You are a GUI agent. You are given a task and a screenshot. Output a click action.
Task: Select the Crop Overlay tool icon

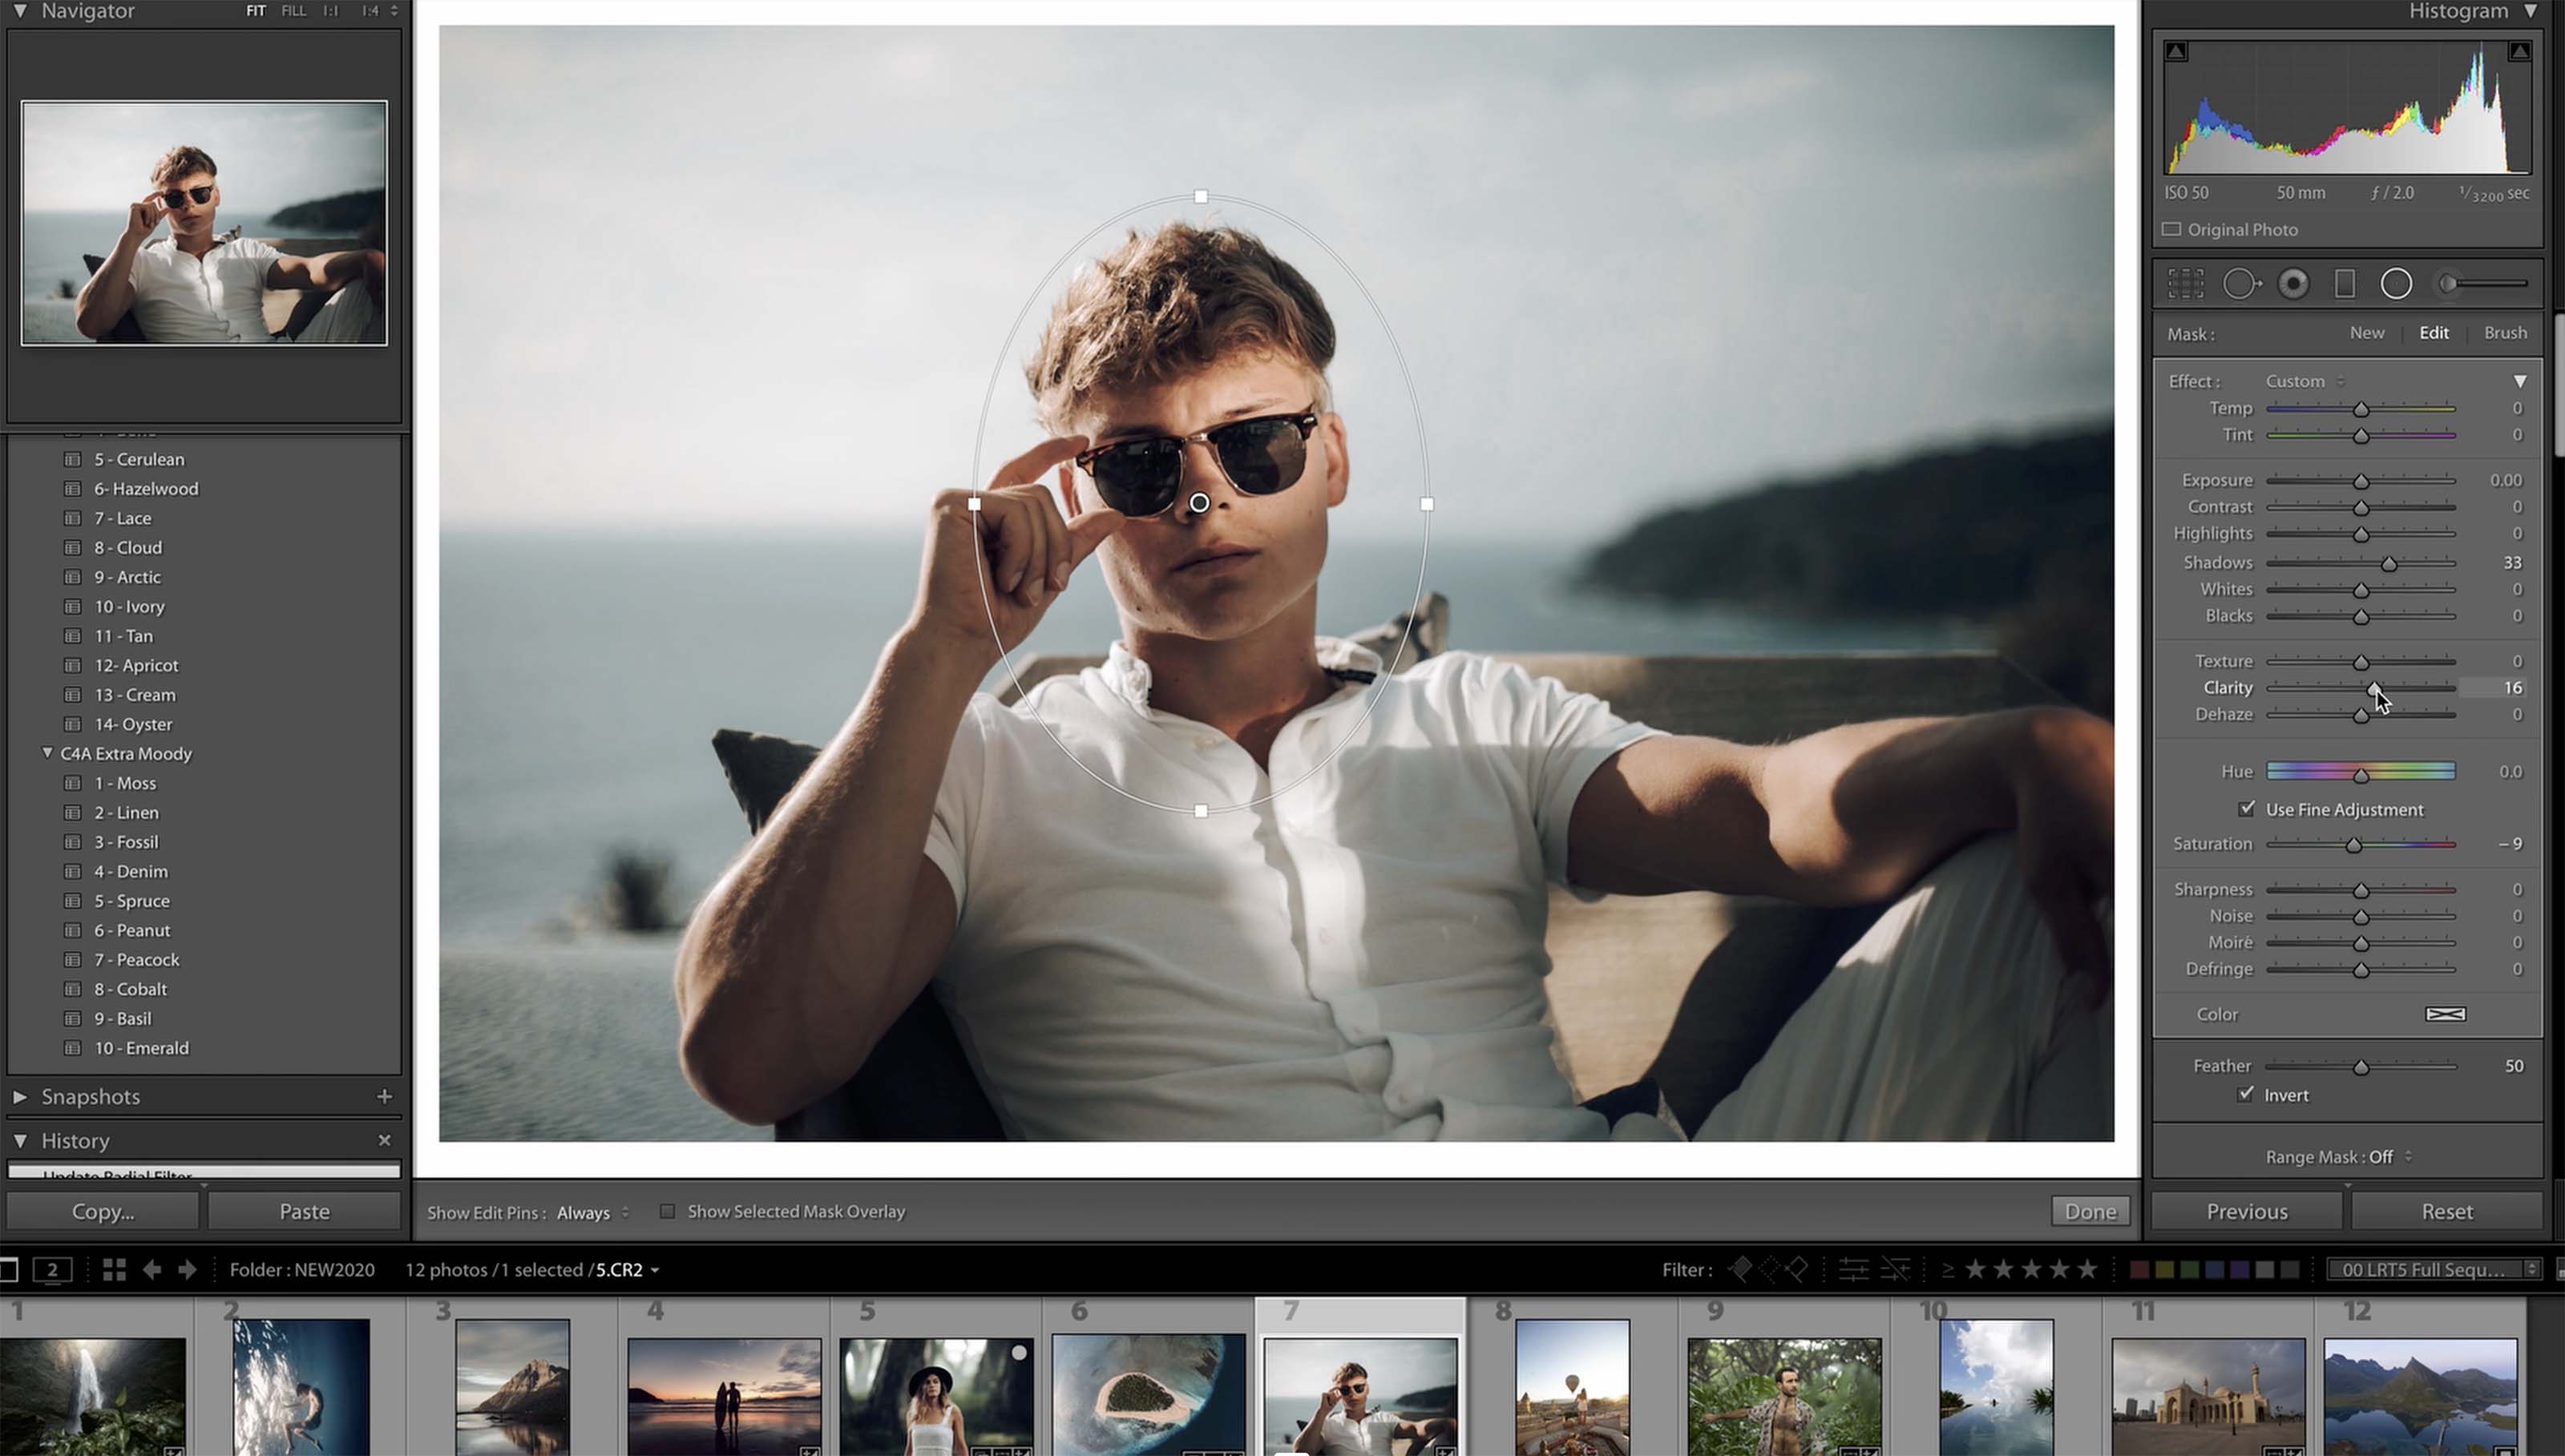coord(2185,284)
